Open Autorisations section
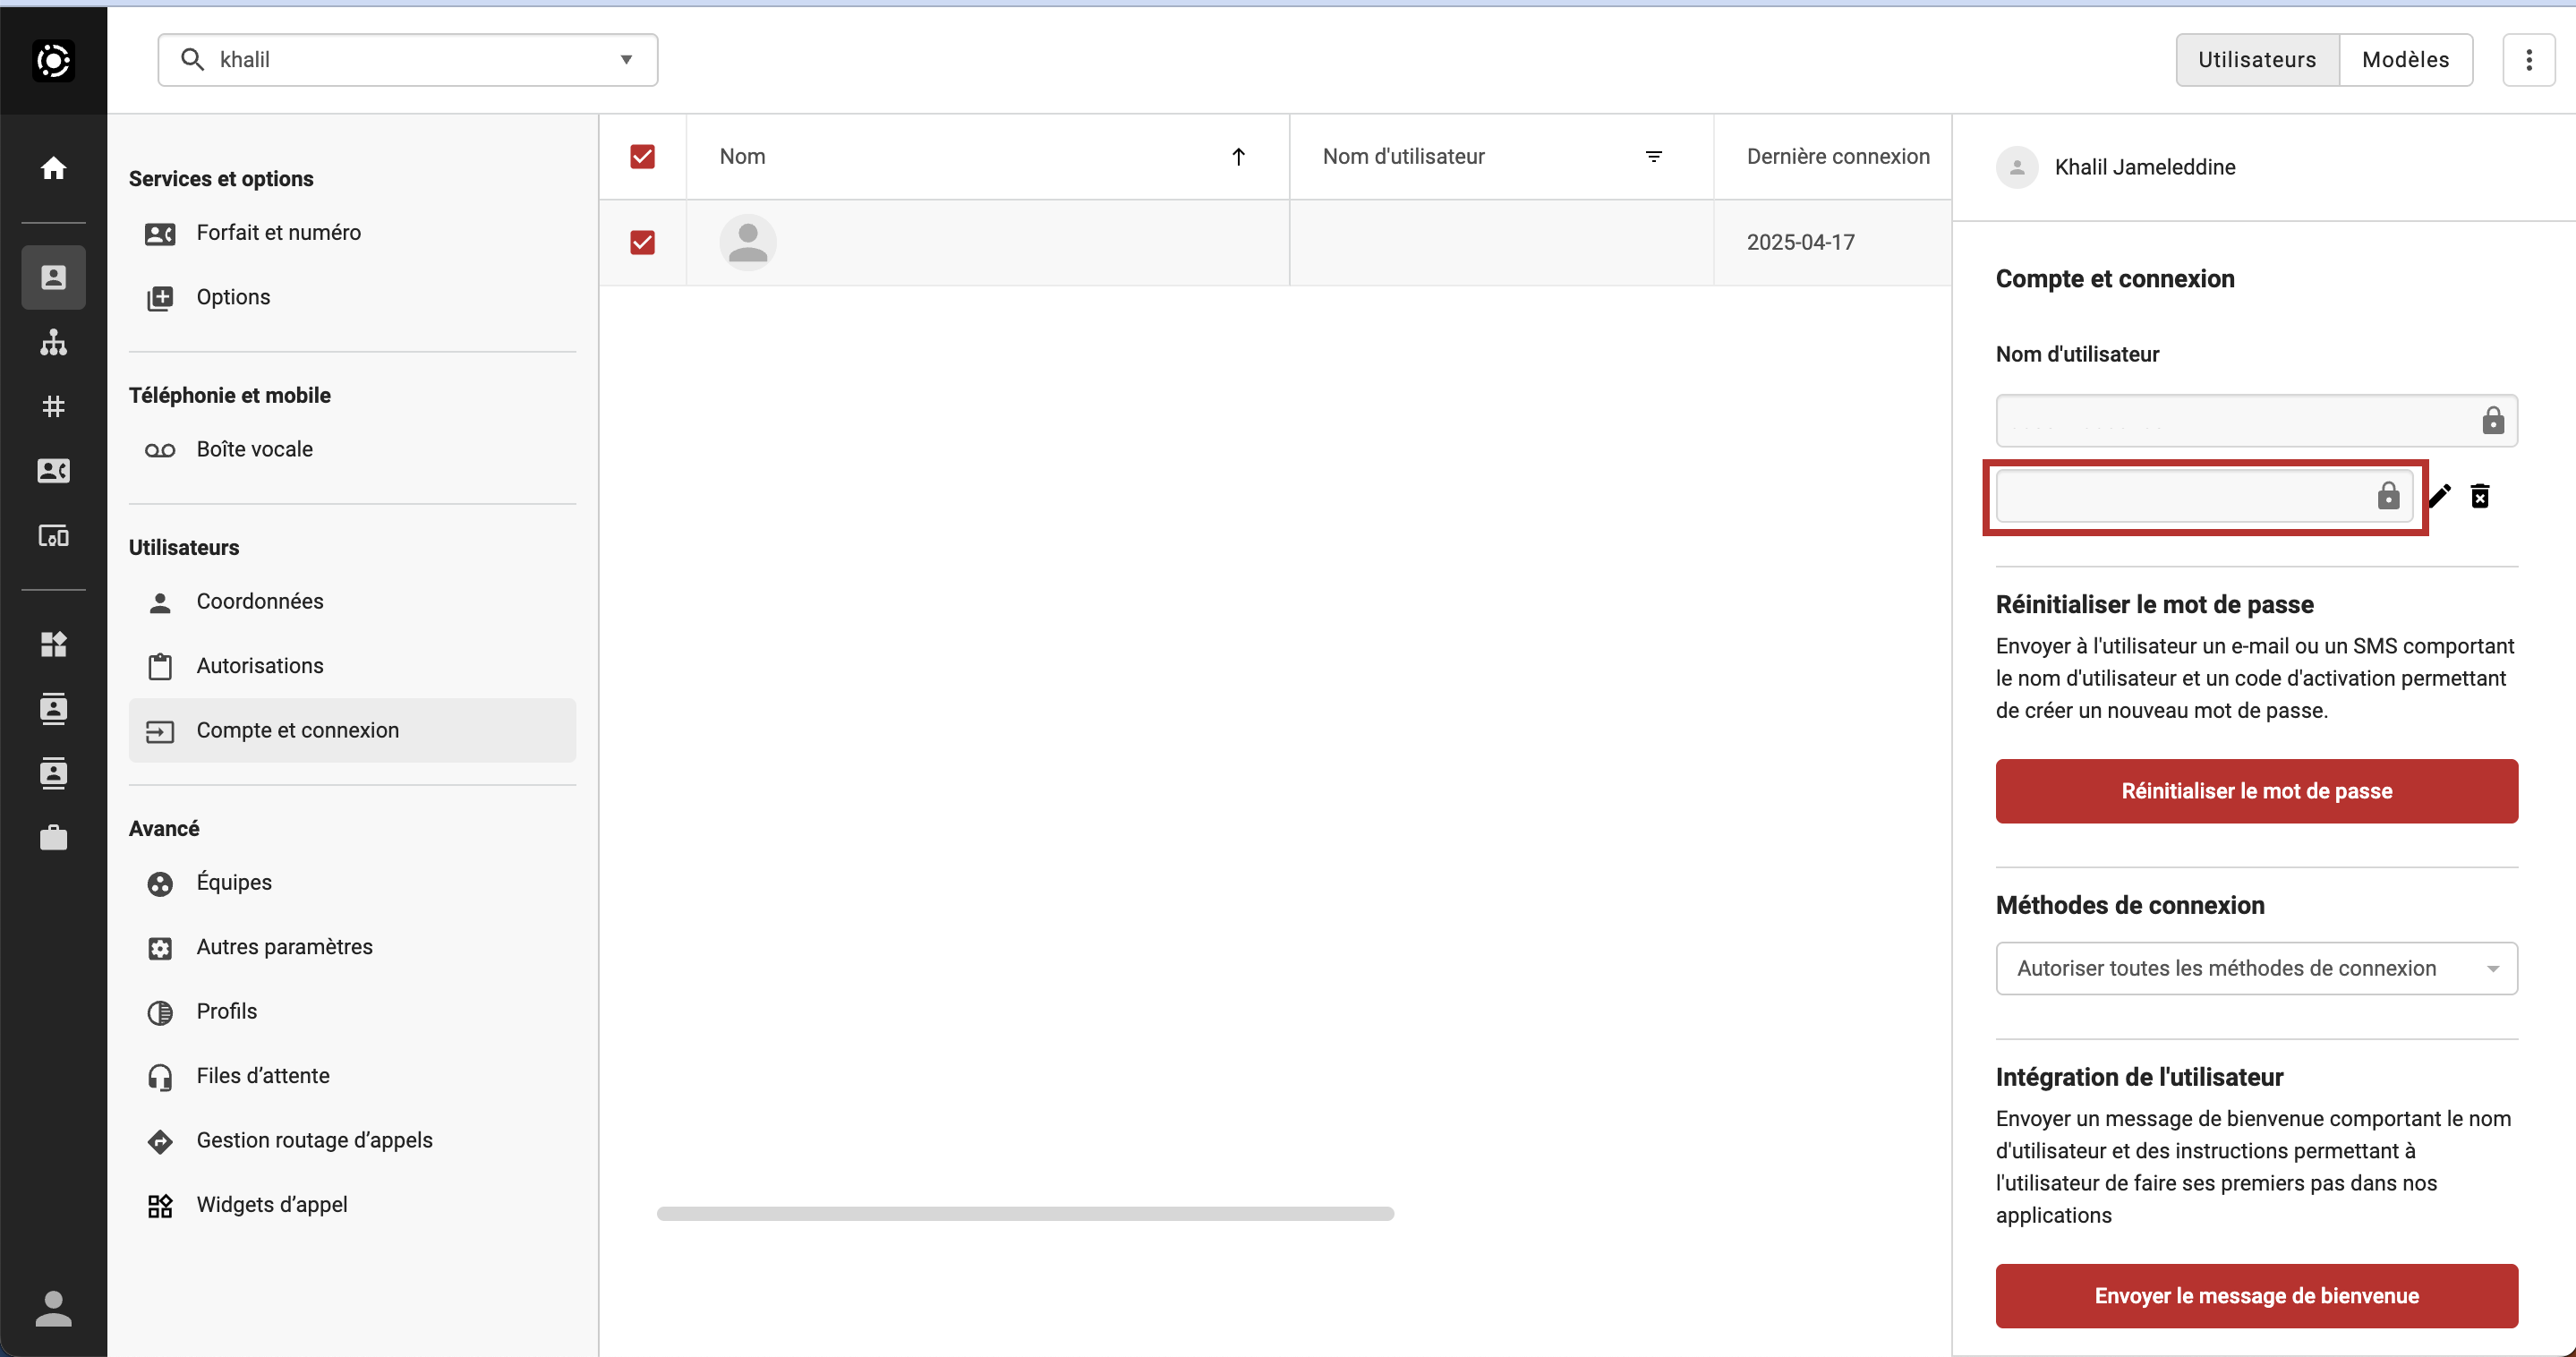Viewport: 2576px width, 1357px height. click(352, 666)
